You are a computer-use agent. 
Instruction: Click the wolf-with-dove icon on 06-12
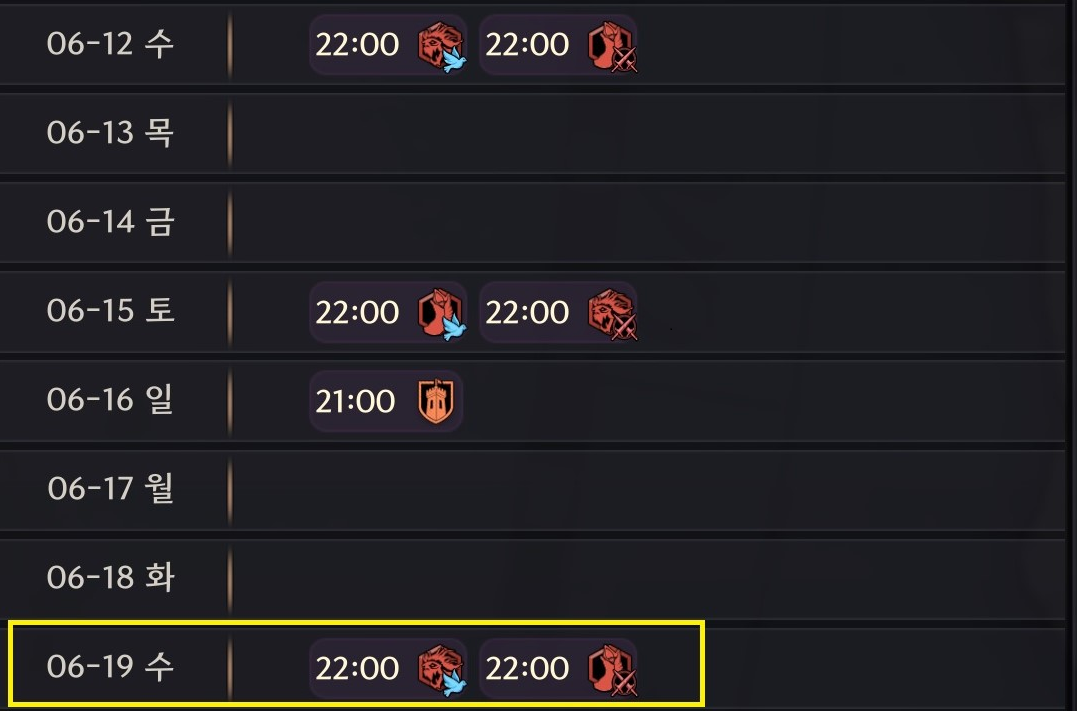click(442, 46)
